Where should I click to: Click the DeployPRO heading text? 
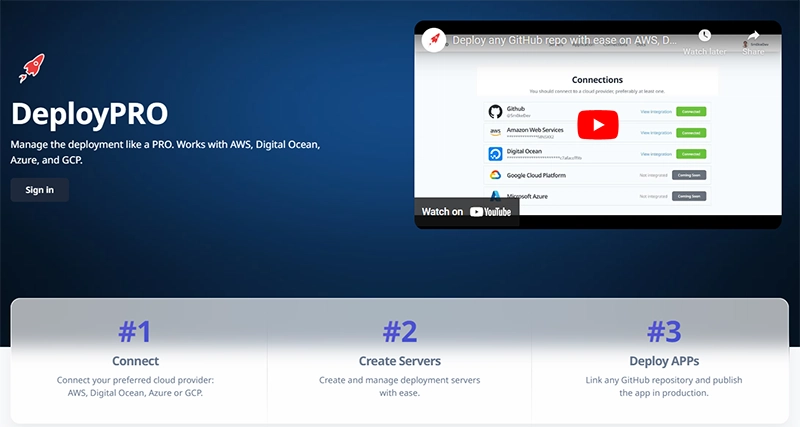89,114
